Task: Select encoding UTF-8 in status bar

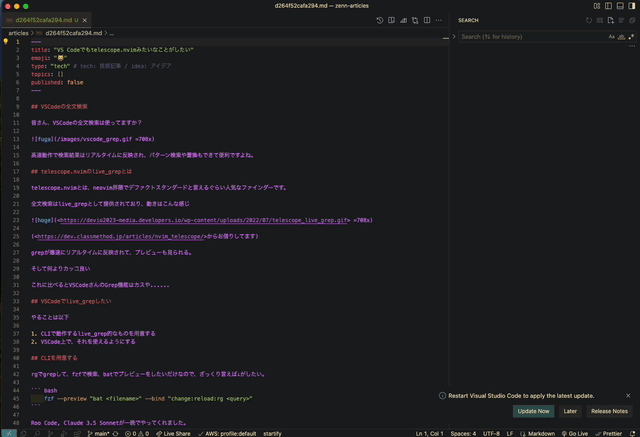Action: [491, 433]
